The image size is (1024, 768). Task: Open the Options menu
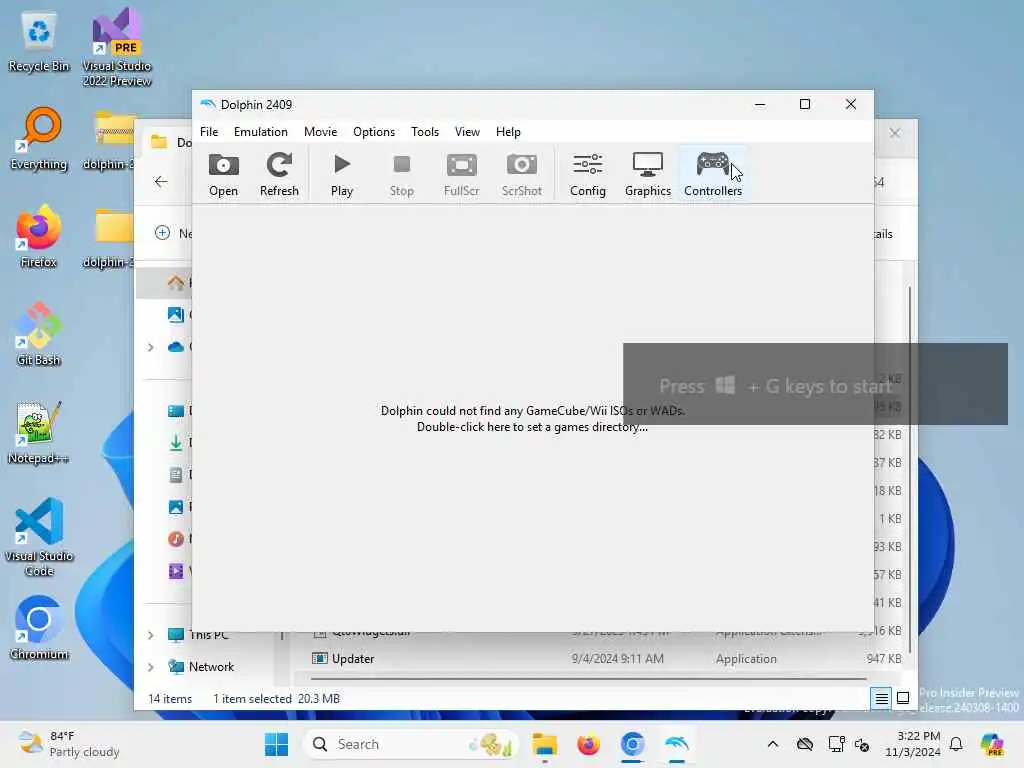pos(374,132)
